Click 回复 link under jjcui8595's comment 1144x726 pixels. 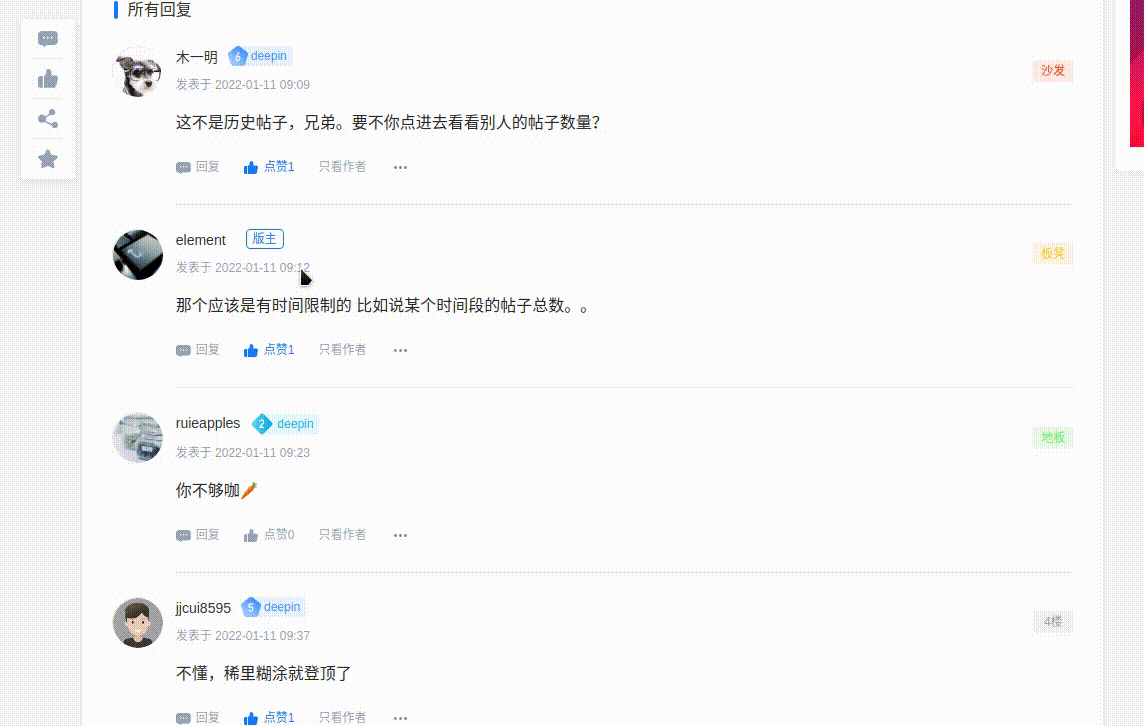click(207, 717)
